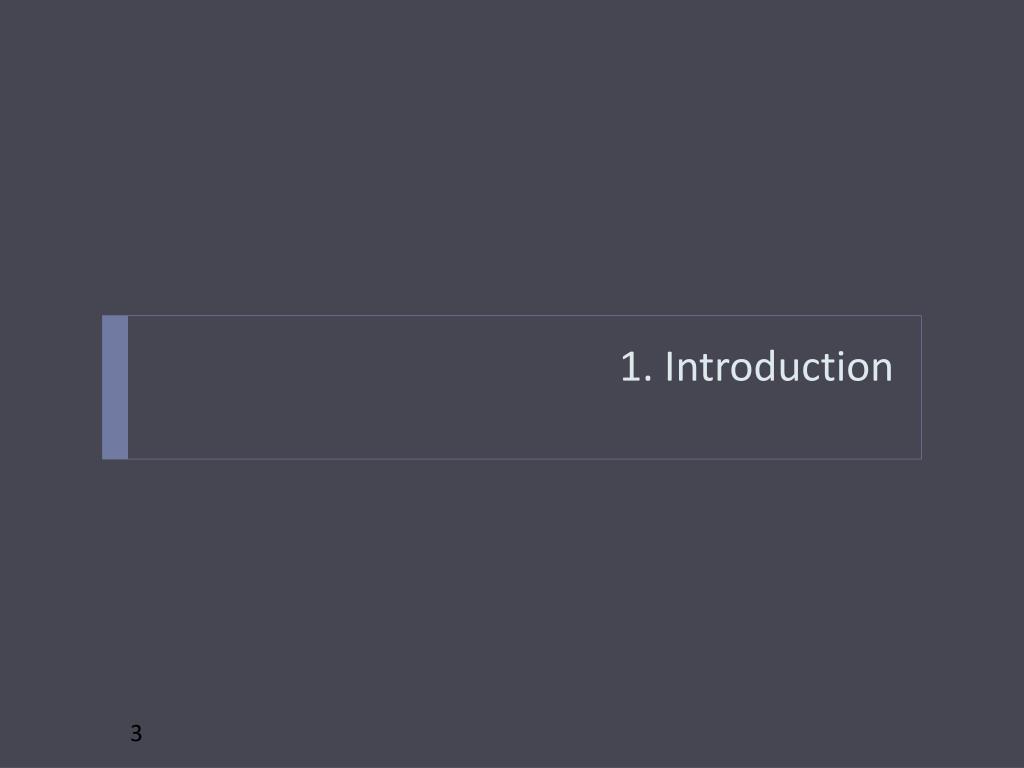
Task: Click the period after the numeral 1
Action: (648, 380)
